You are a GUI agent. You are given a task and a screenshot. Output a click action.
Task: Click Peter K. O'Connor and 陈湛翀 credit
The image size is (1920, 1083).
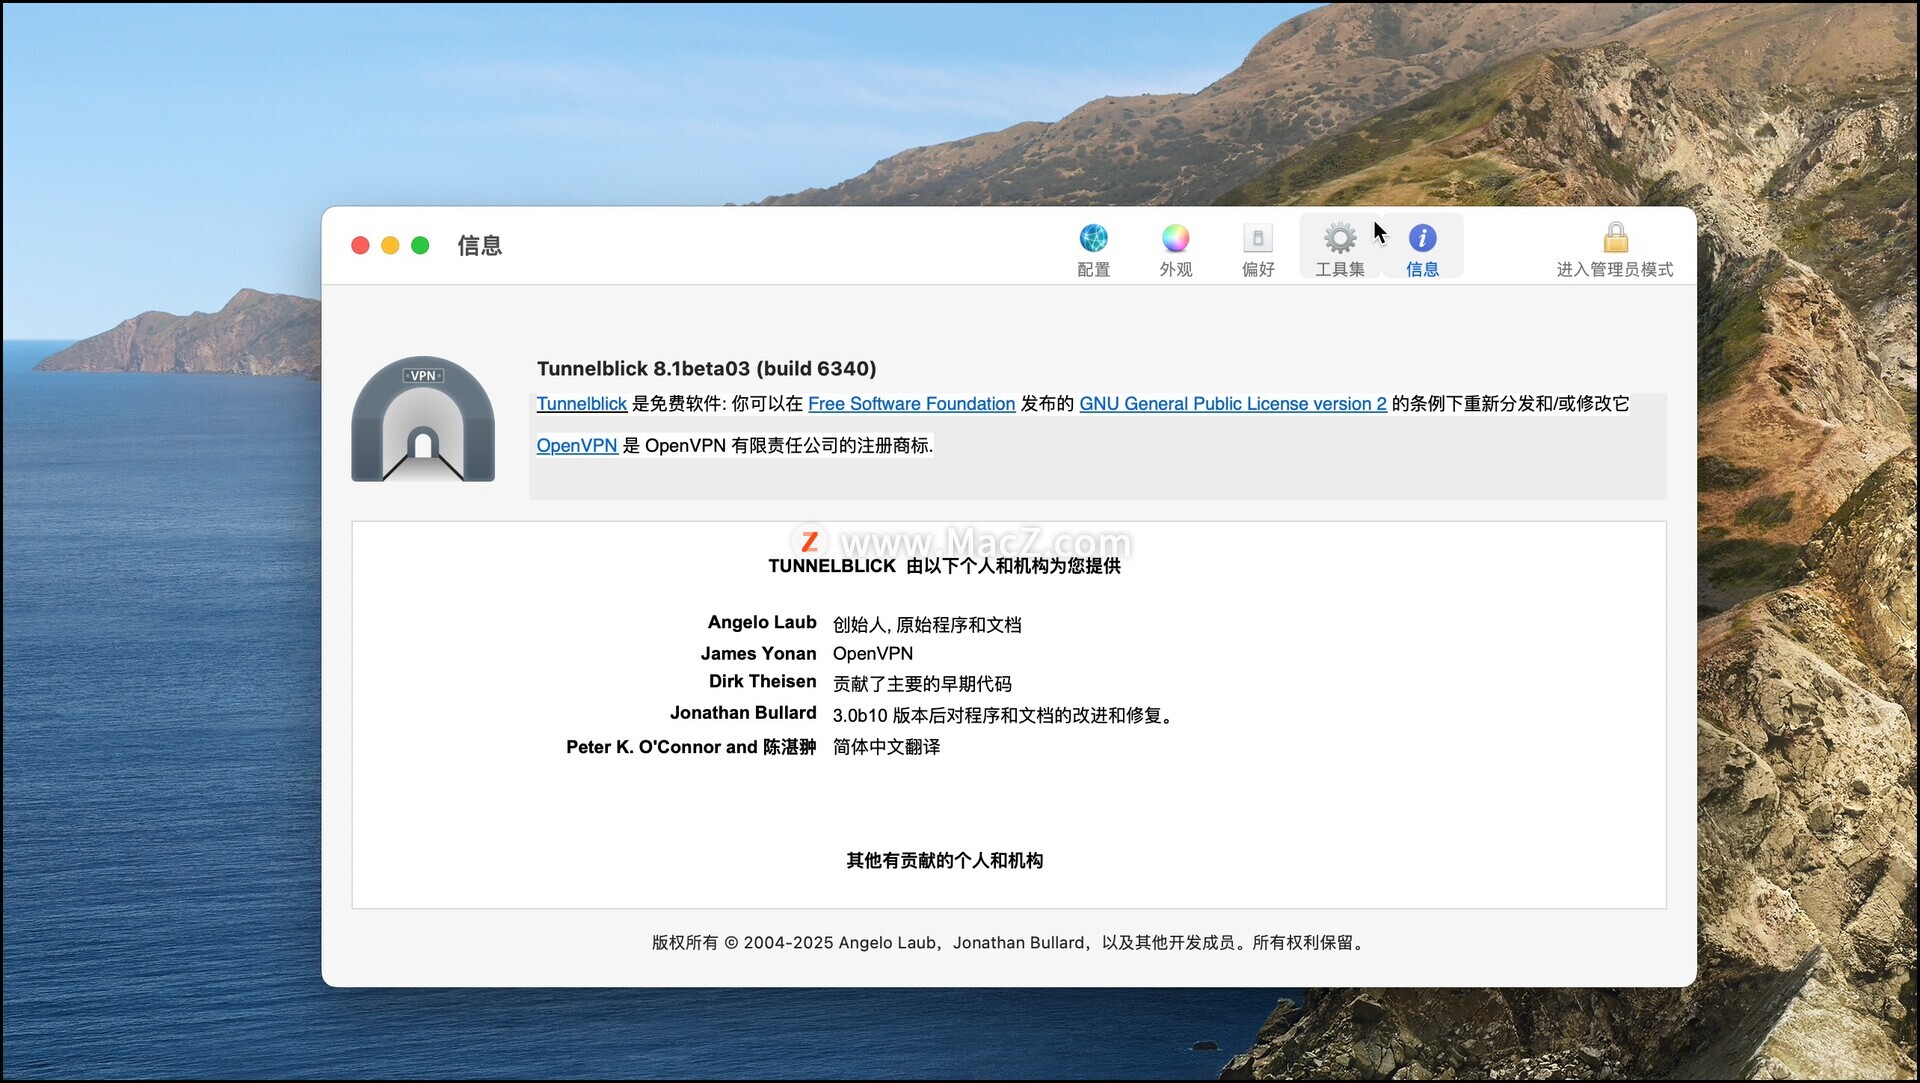tap(691, 747)
